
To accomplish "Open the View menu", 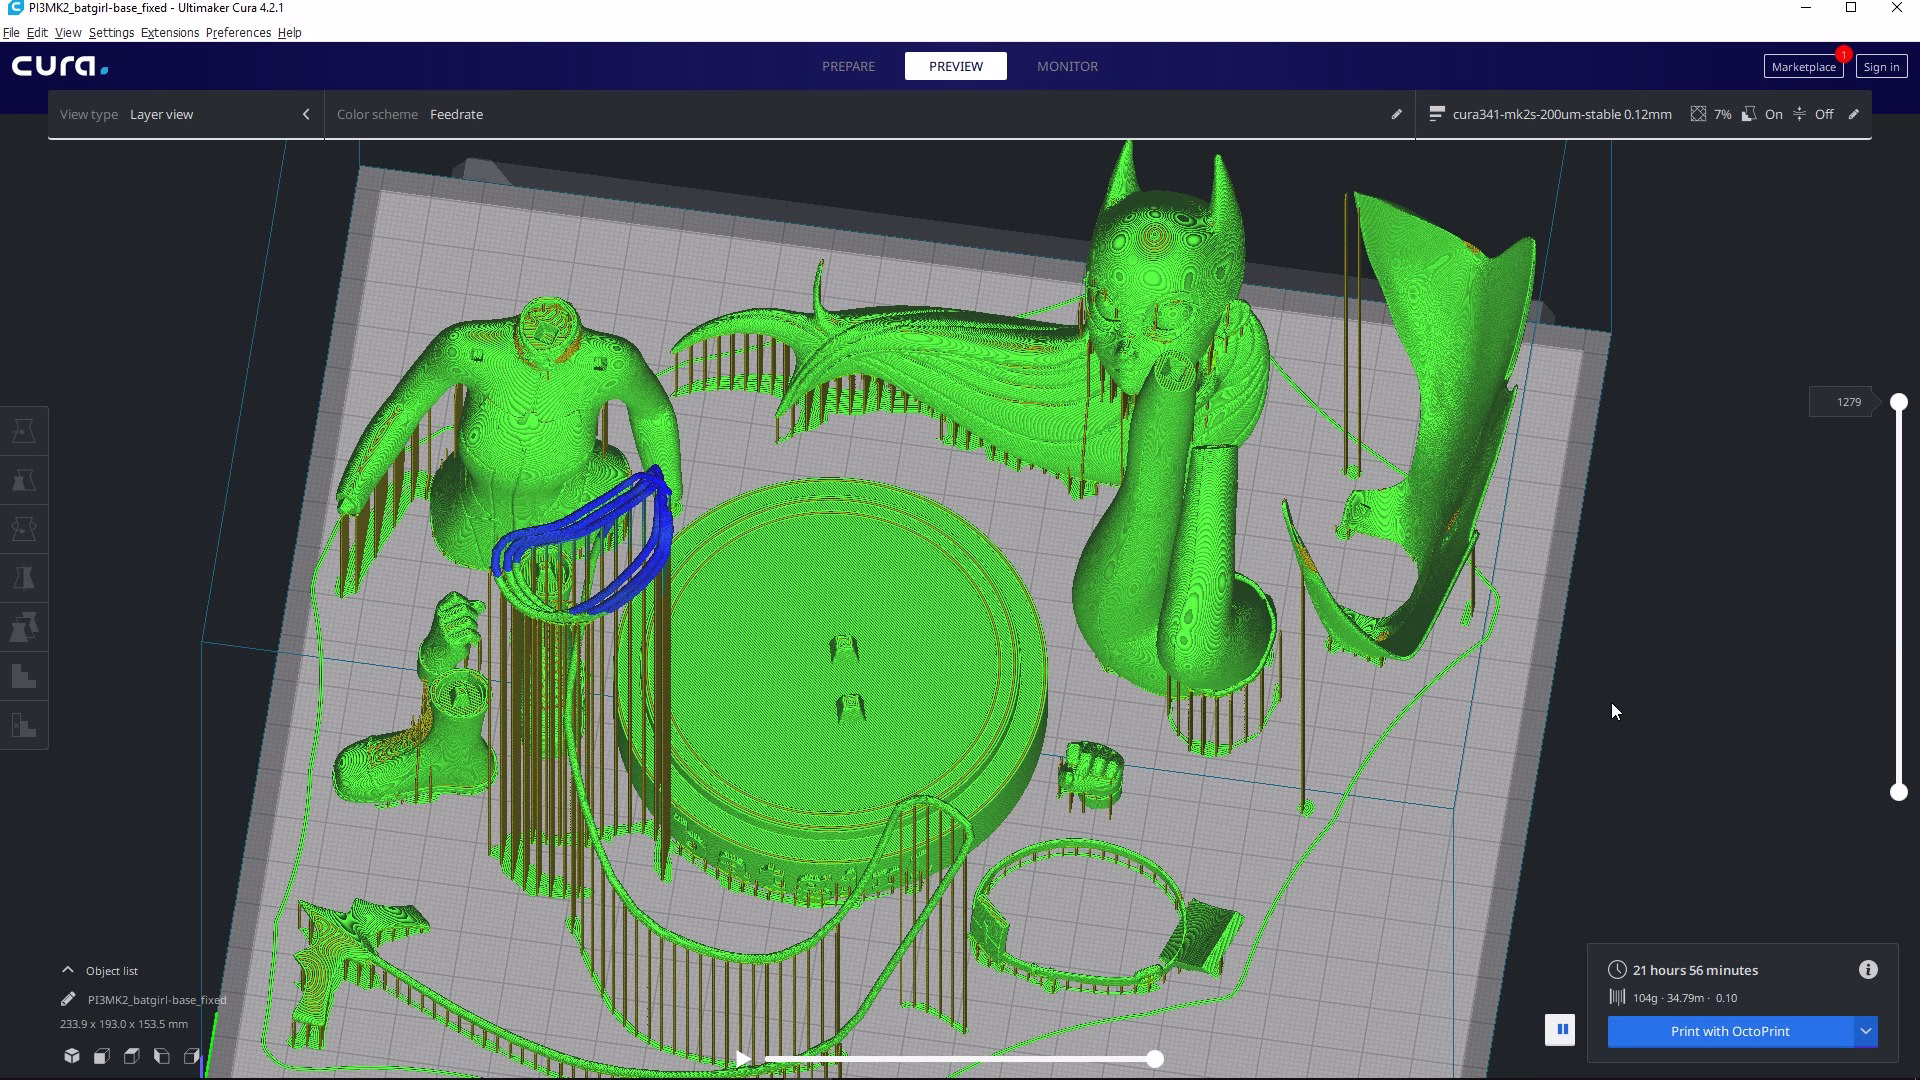I will click(68, 32).
